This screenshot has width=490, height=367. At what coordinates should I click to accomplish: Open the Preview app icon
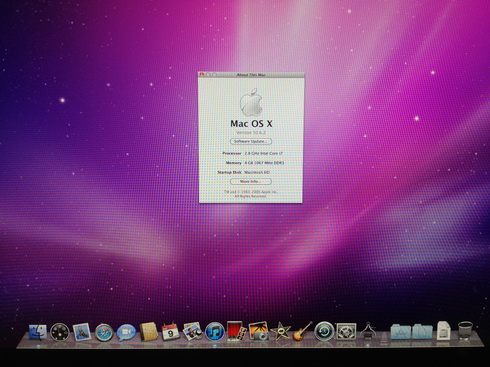pyautogui.click(x=192, y=331)
